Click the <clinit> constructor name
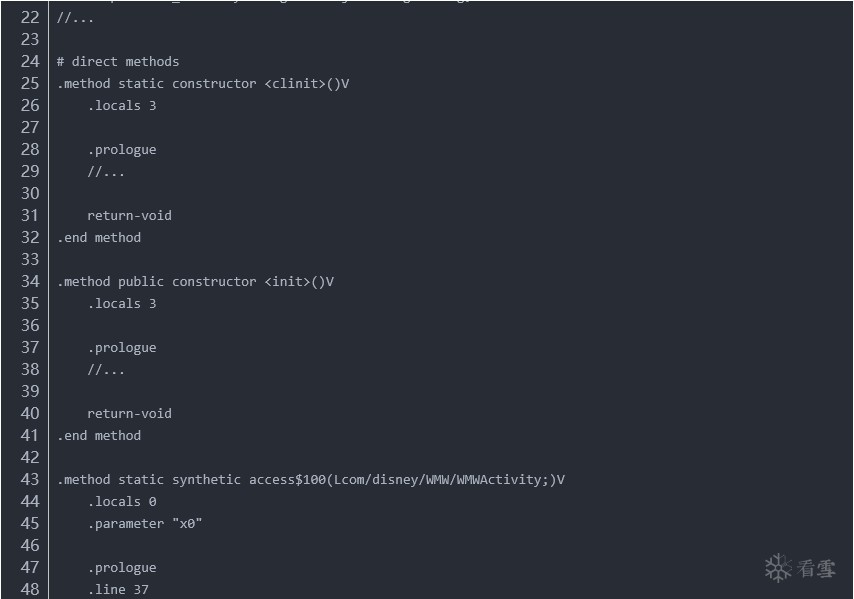This screenshot has width=854, height=599. 295,83
